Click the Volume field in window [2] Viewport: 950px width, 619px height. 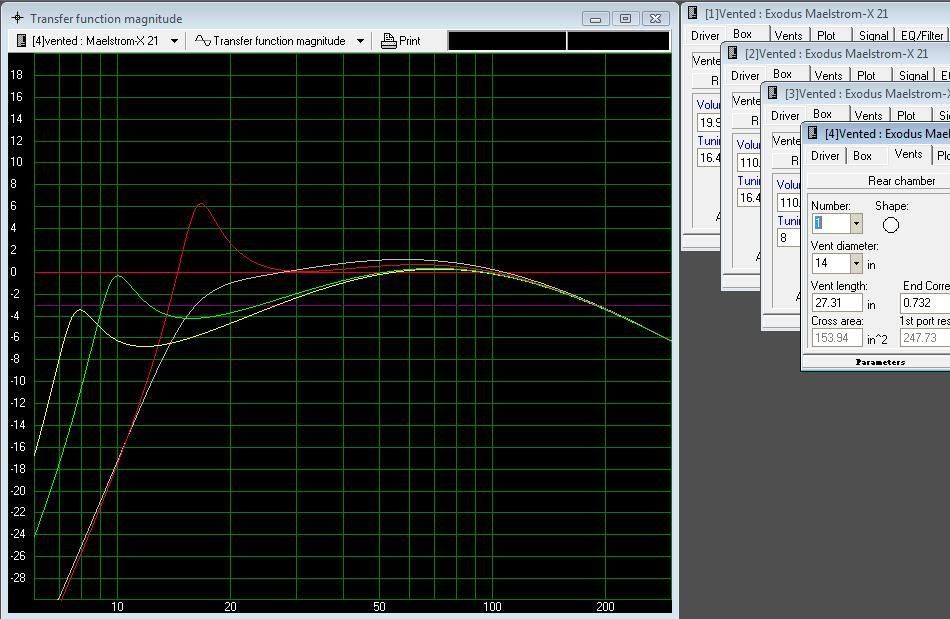pos(749,162)
